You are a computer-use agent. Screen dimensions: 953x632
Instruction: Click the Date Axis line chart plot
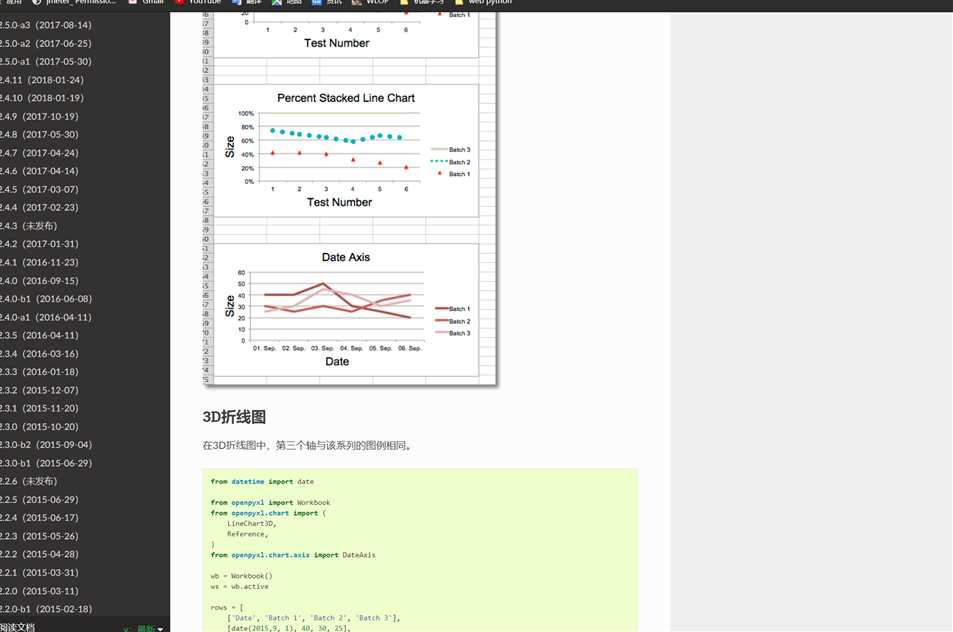pos(337,306)
